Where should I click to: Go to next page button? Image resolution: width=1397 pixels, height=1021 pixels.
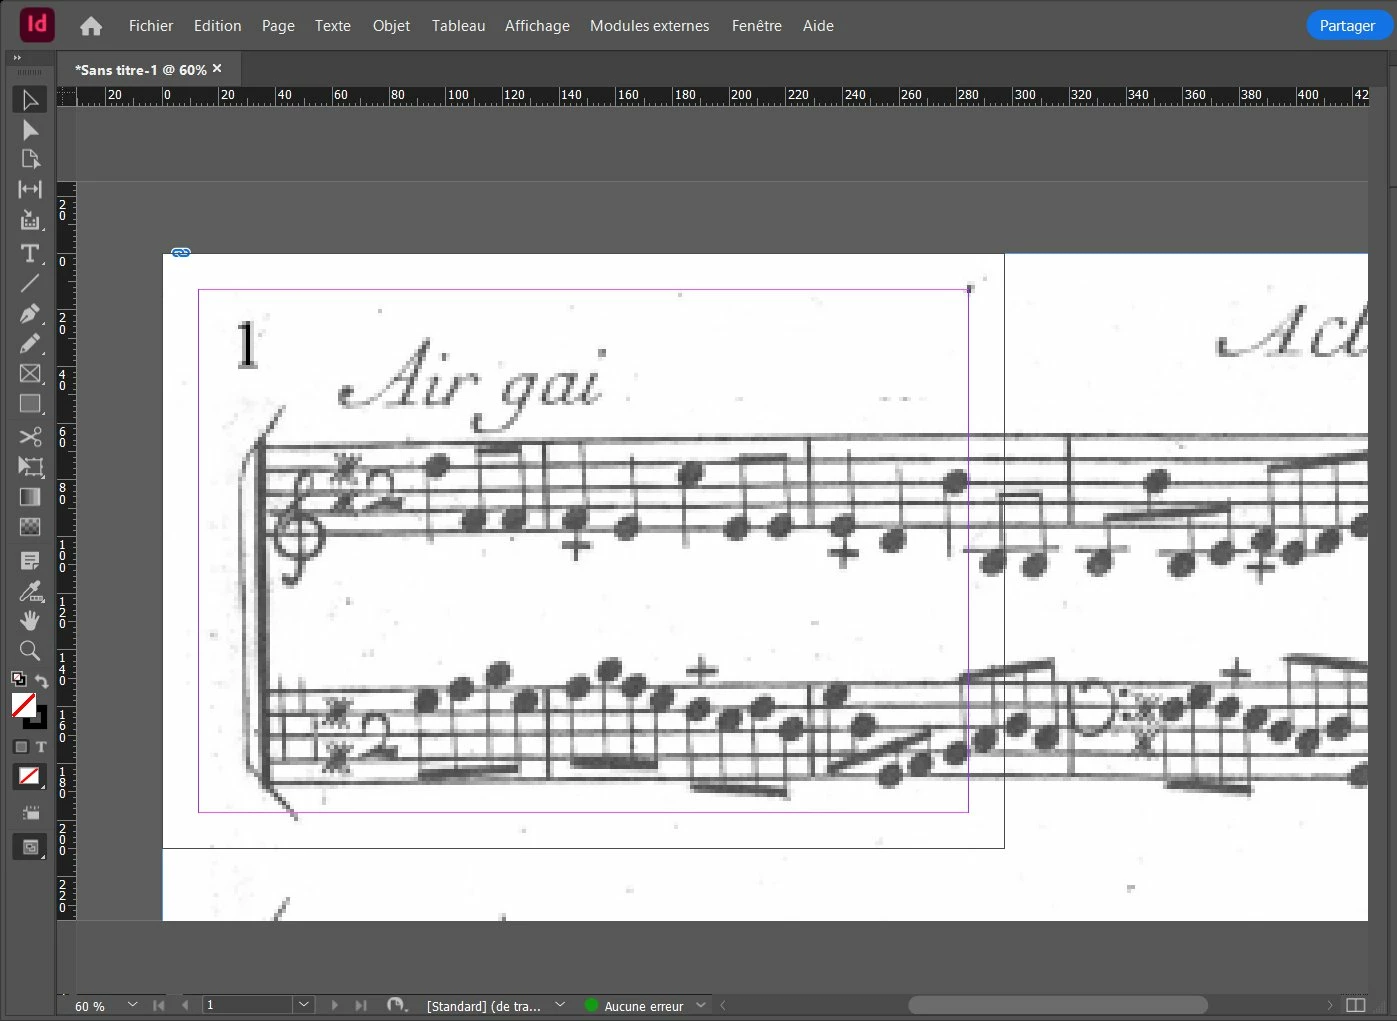point(334,1005)
